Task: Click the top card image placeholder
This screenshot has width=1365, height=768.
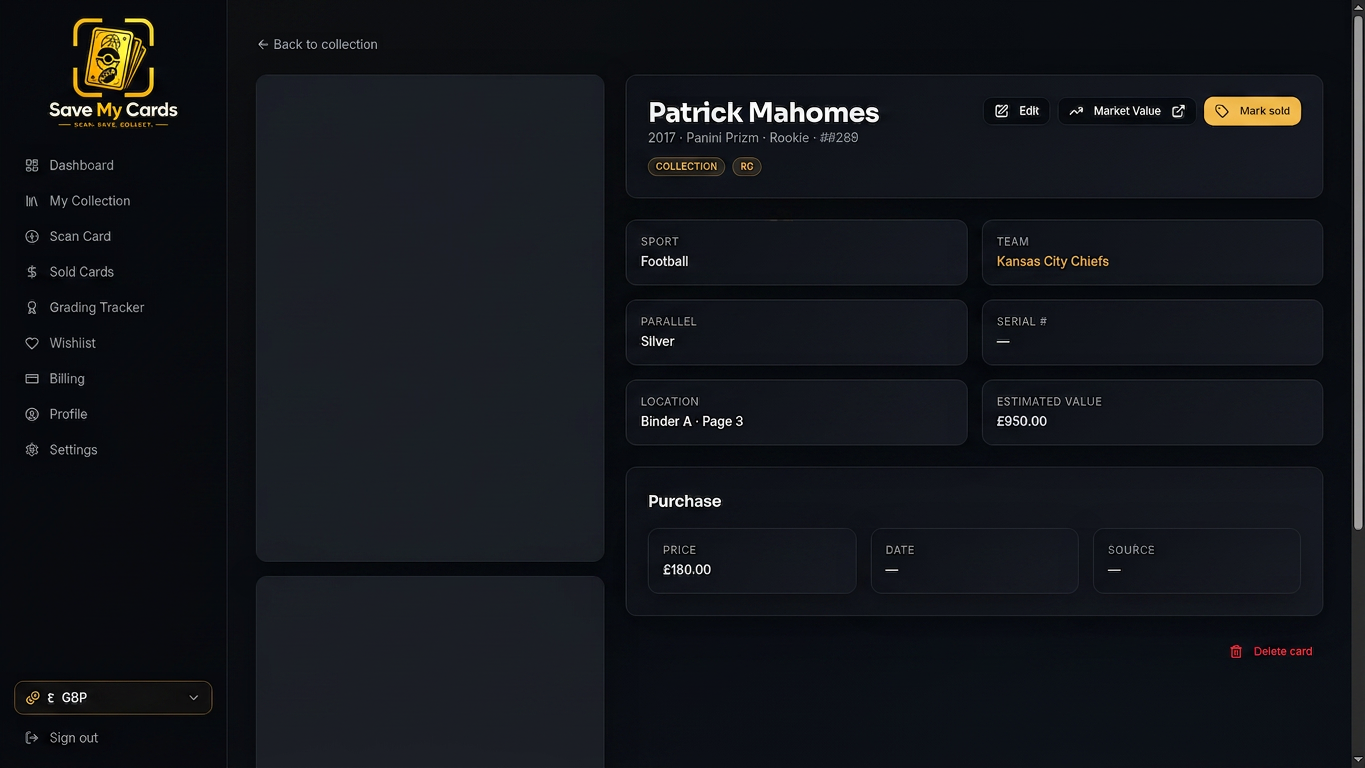Action: tap(430, 318)
